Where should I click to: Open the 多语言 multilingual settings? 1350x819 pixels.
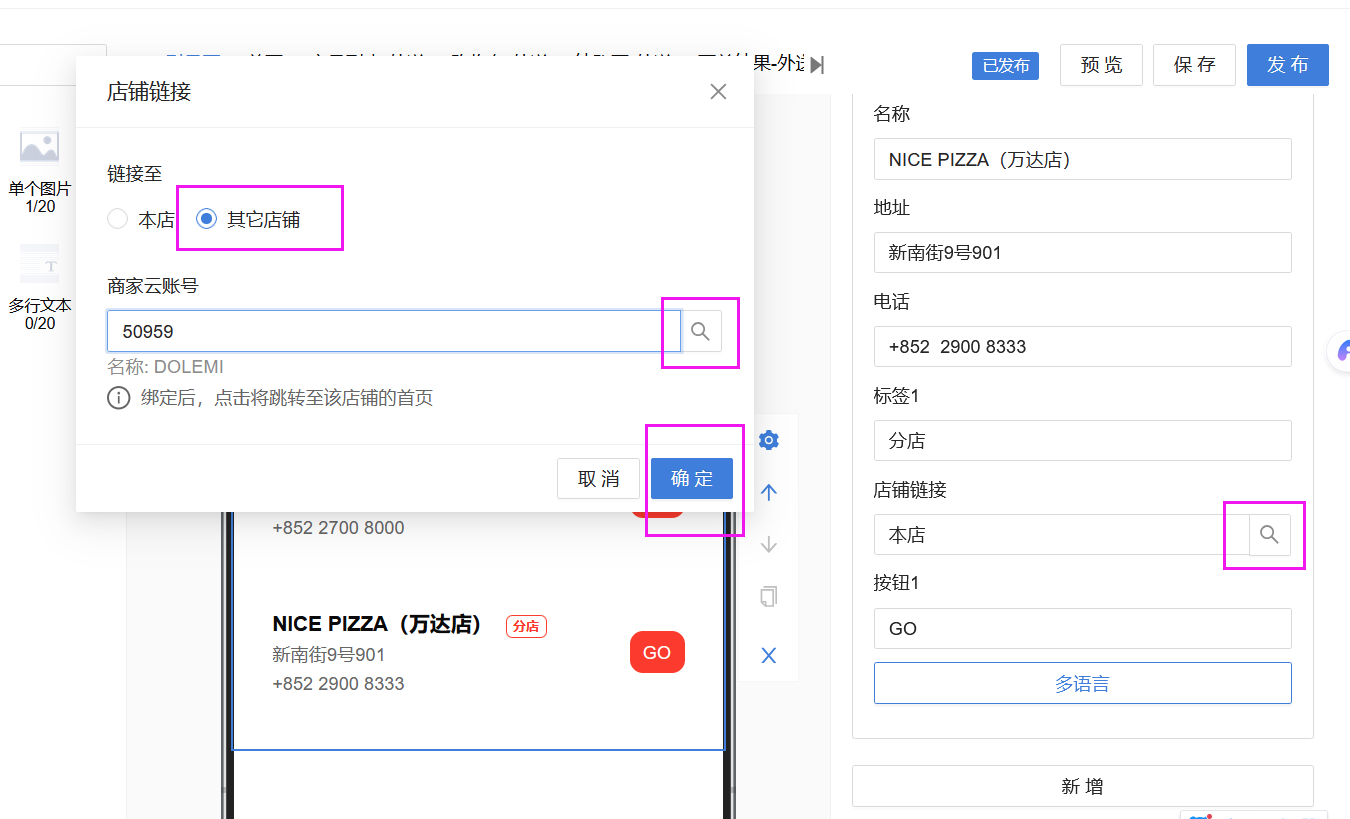[1083, 683]
